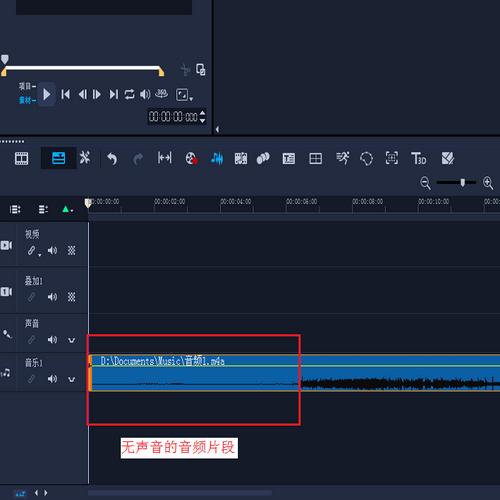Increase timecode with up arrow
Image resolution: width=500 pixels, height=500 pixels.
point(202,113)
